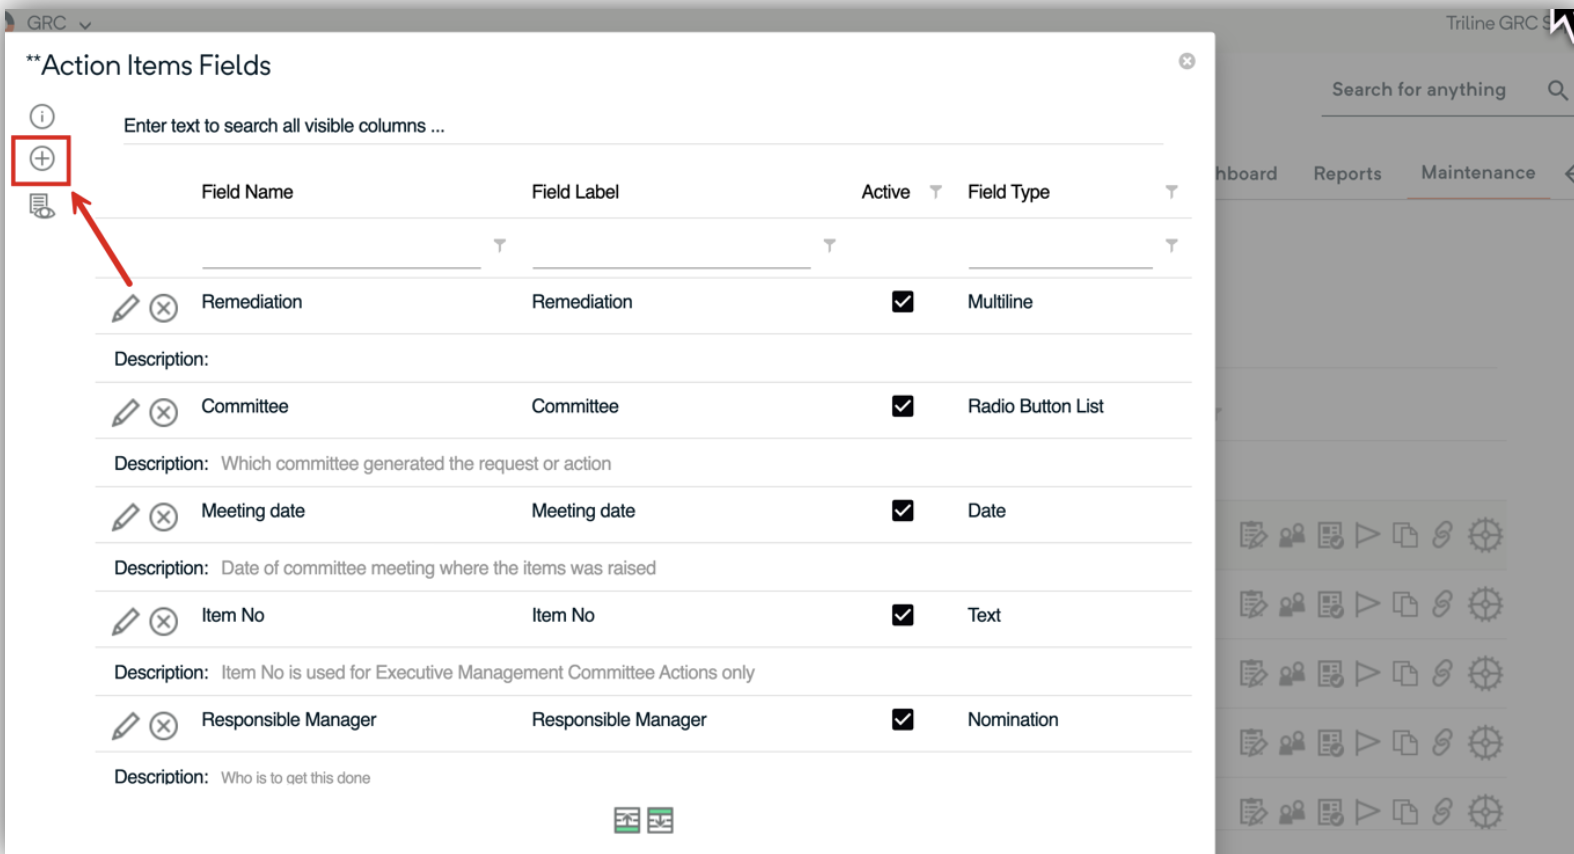Edit the Remediation field with pencil icon
The height and width of the screenshot is (854, 1574).
[125, 308]
